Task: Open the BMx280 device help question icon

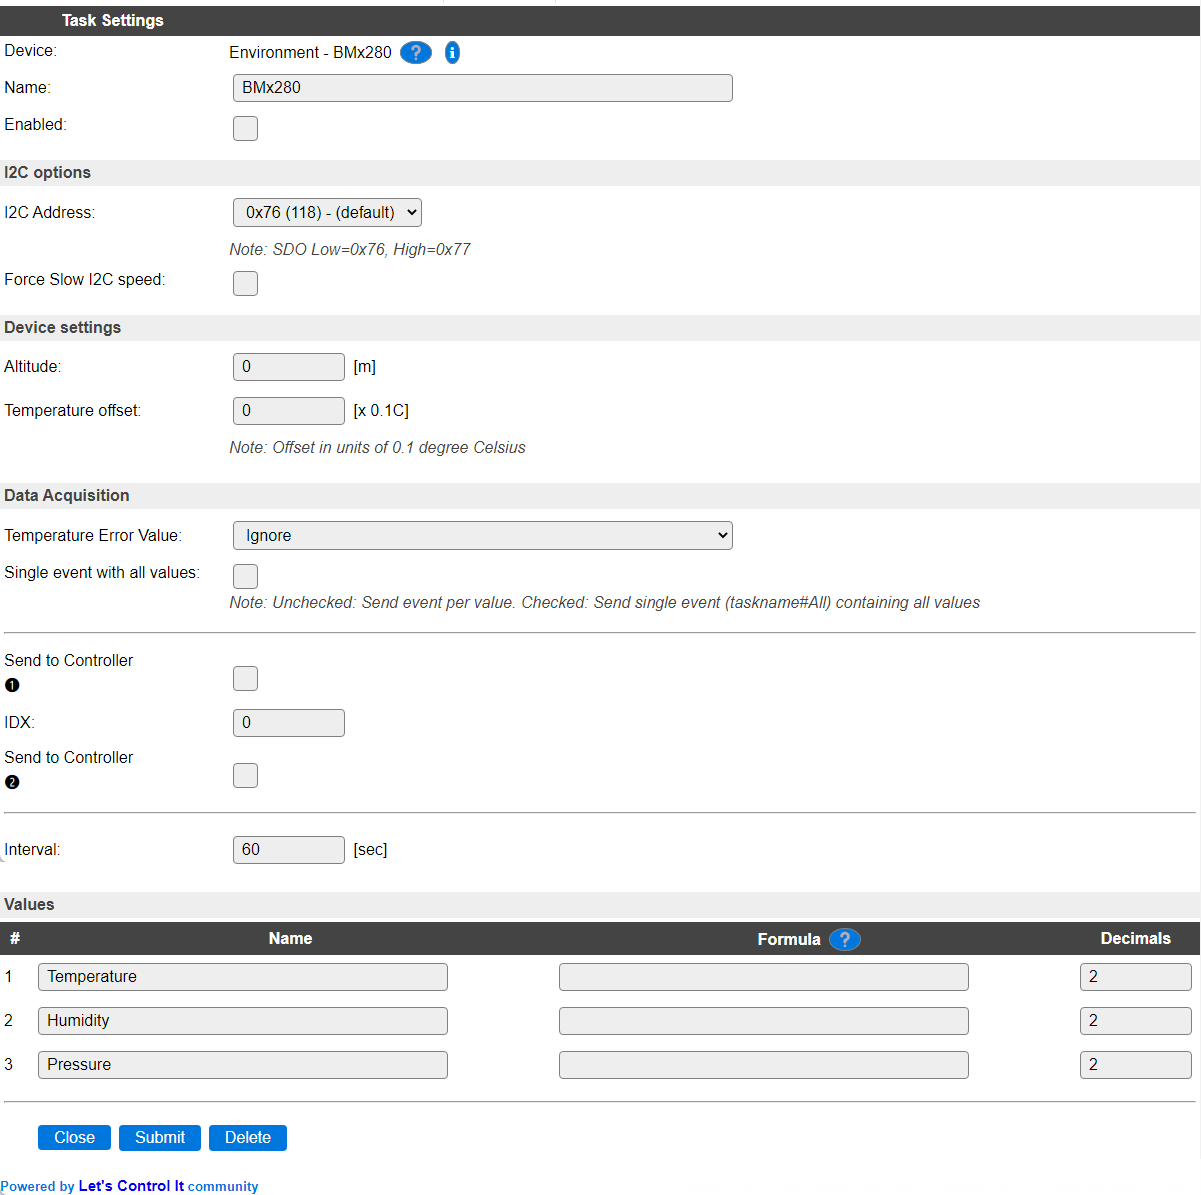Action: (416, 53)
